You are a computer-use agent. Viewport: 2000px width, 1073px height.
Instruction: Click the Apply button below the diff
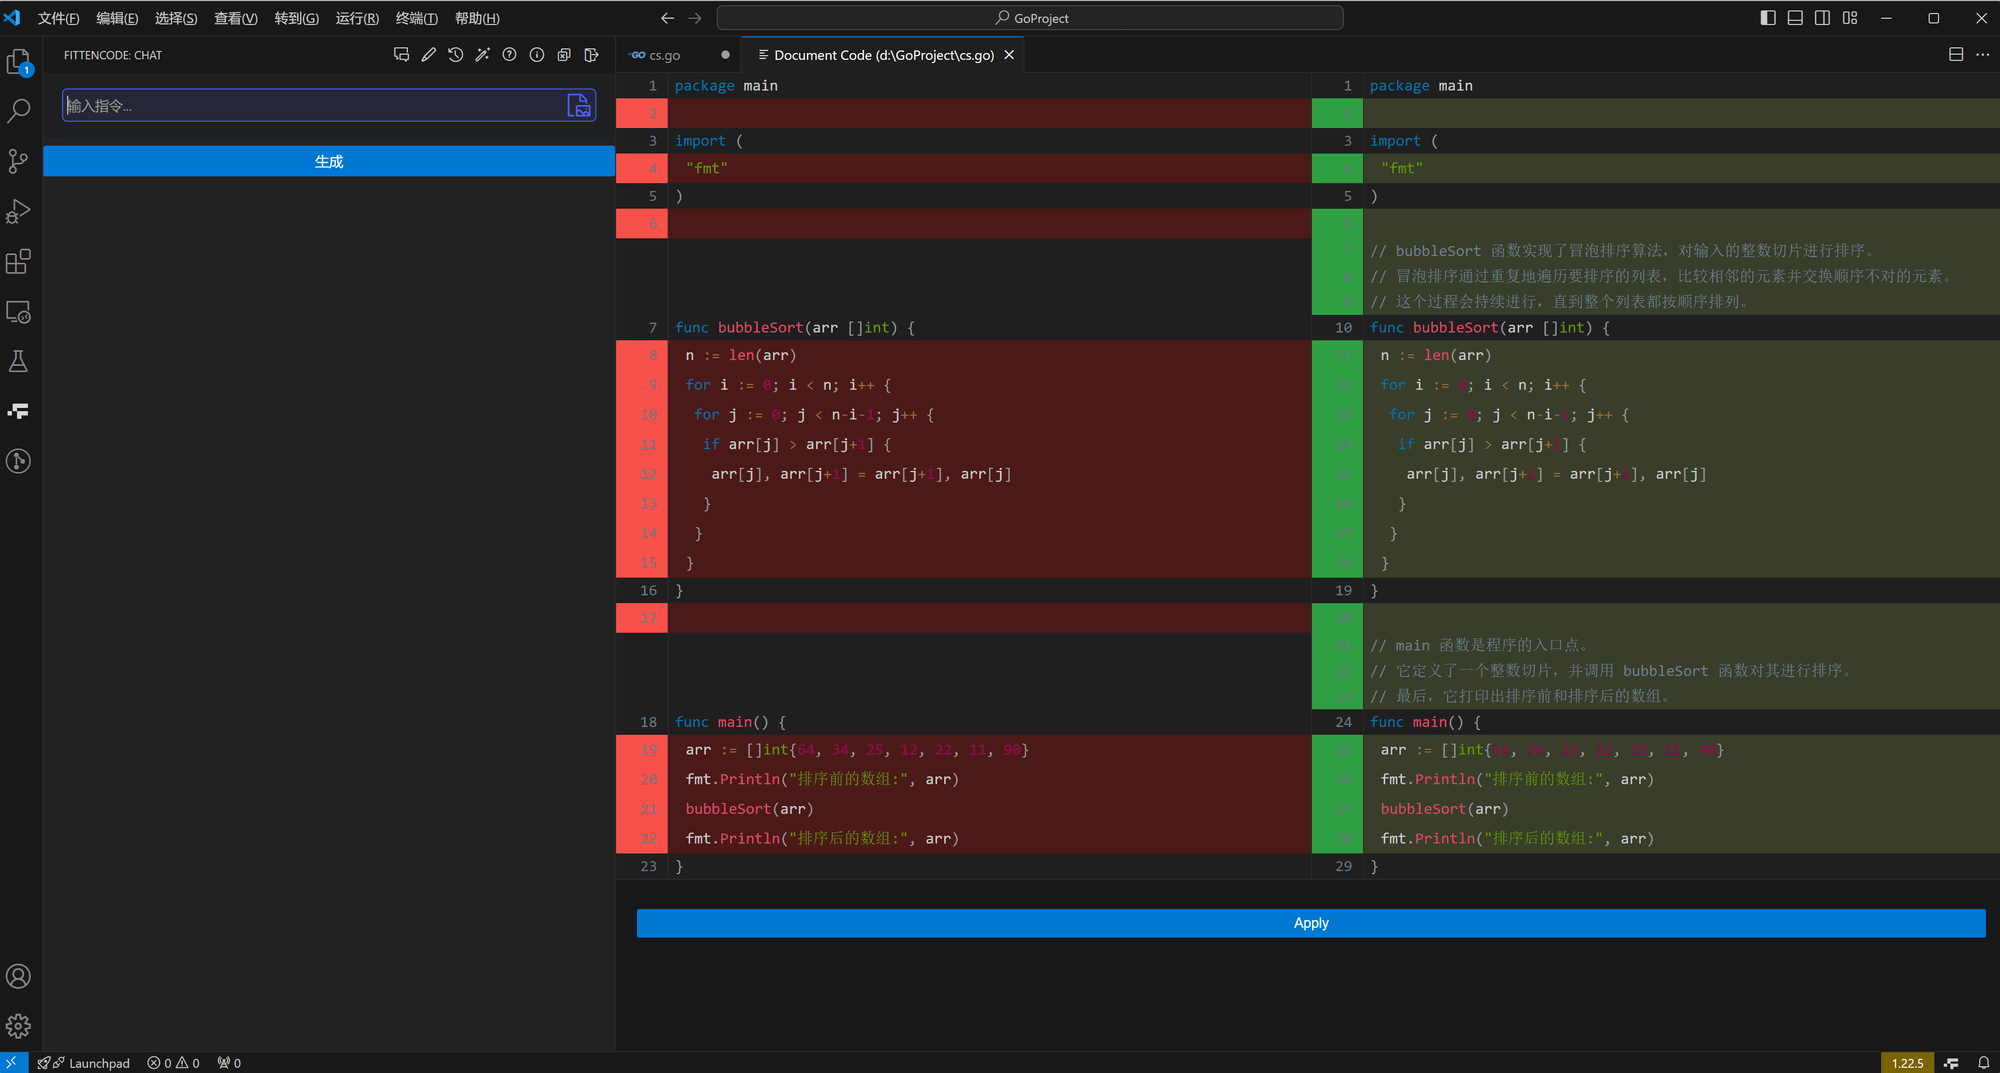point(1310,923)
